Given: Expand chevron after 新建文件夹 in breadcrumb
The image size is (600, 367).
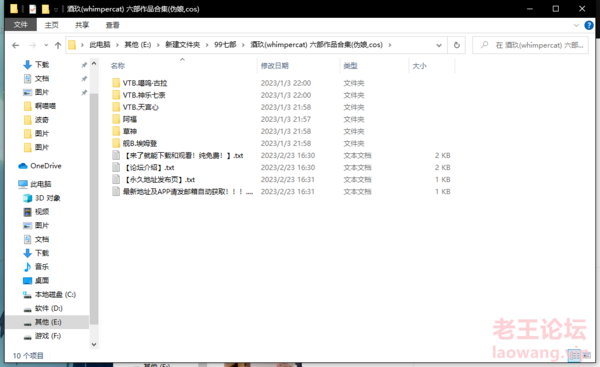Looking at the screenshot, I should (x=207, y=45).
